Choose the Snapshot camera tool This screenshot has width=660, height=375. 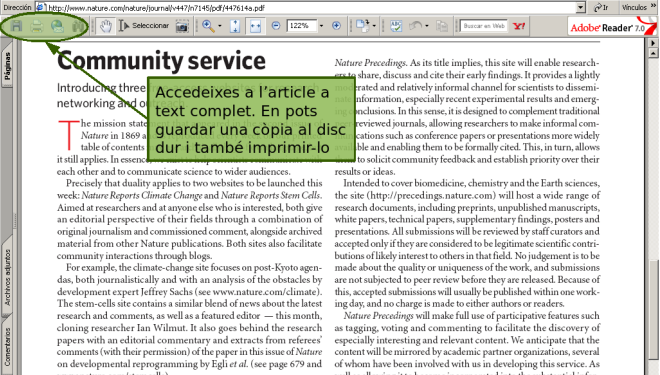182,26
